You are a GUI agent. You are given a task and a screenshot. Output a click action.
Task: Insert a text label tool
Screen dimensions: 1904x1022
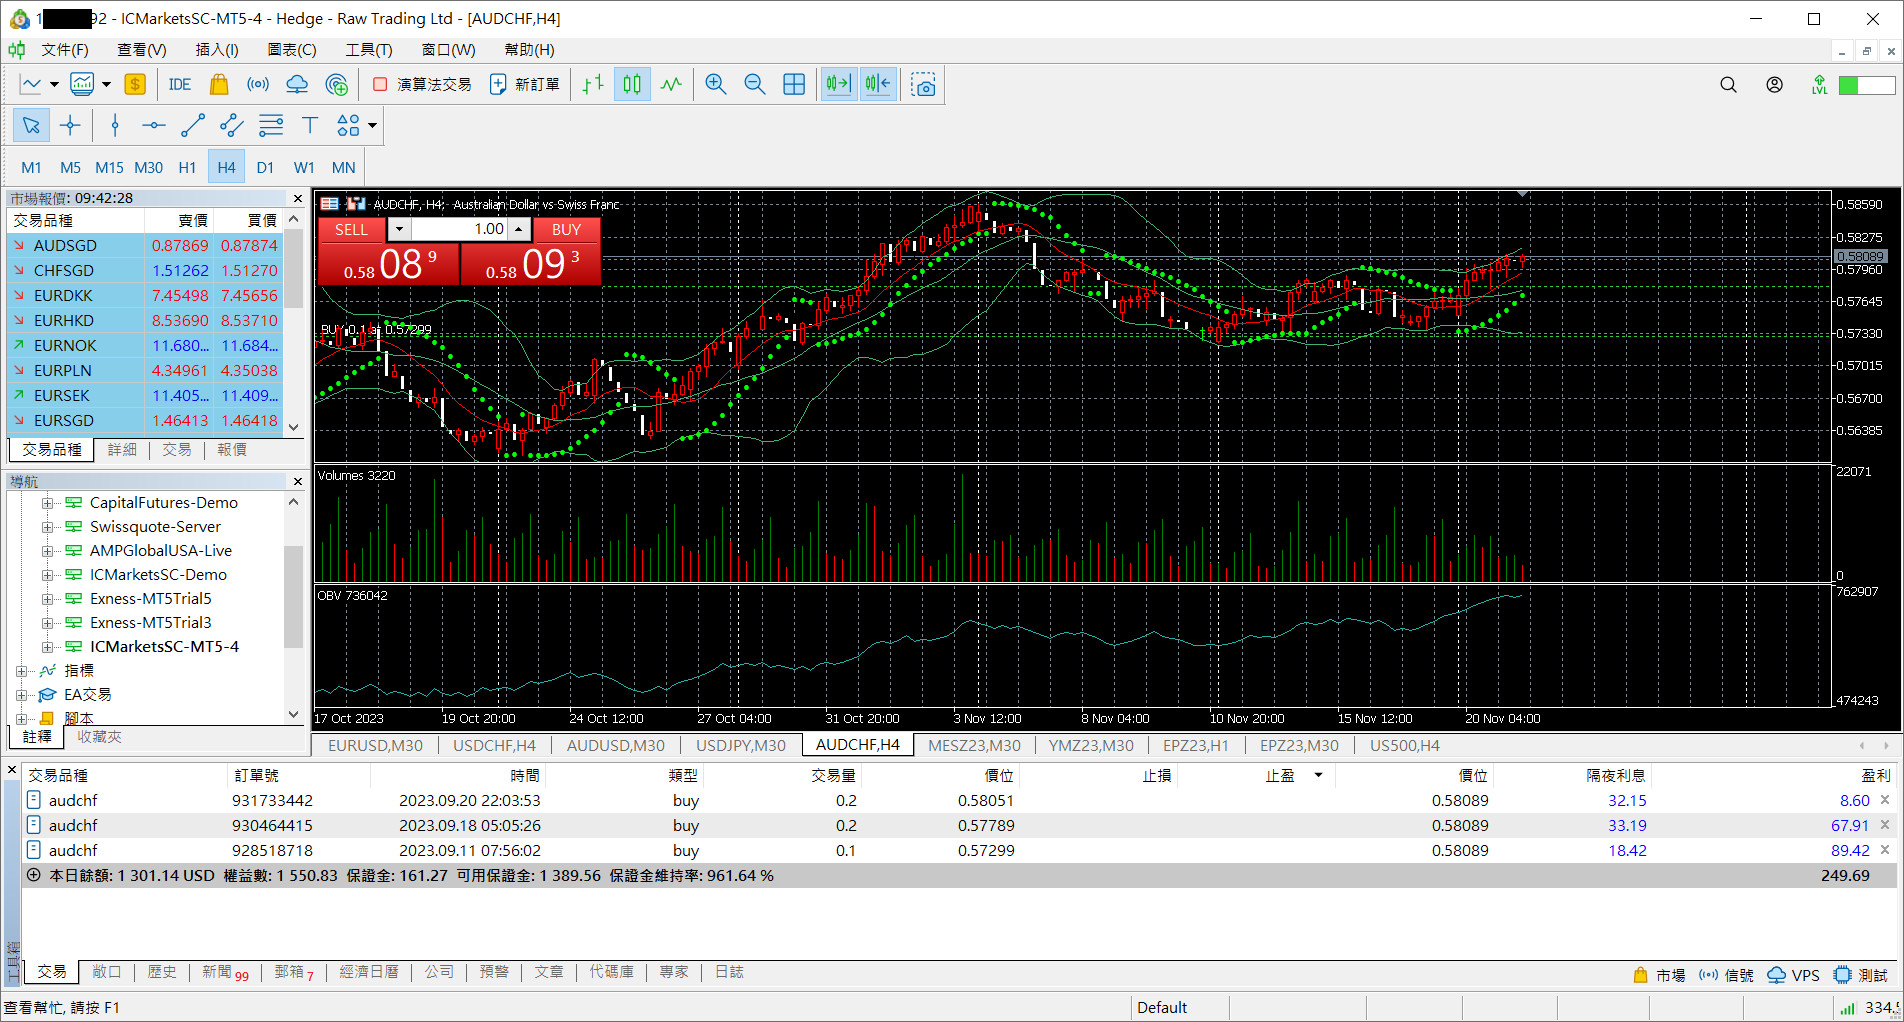[x=310, y=125]
